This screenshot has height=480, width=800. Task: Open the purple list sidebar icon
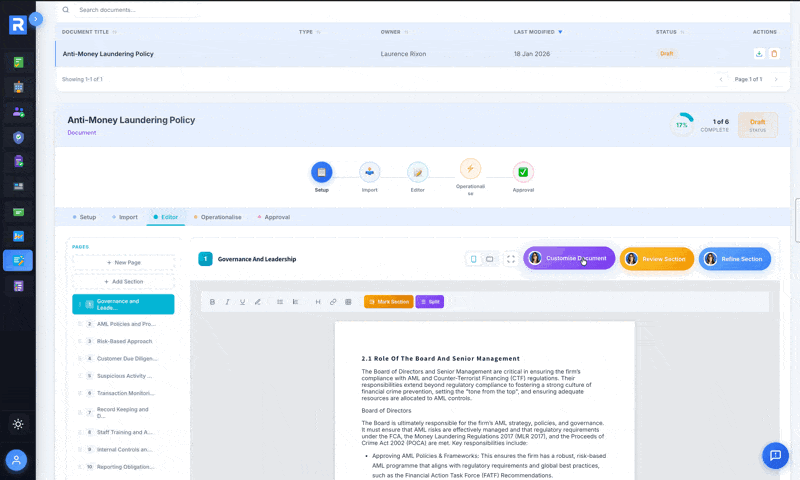tap(18, 286)
